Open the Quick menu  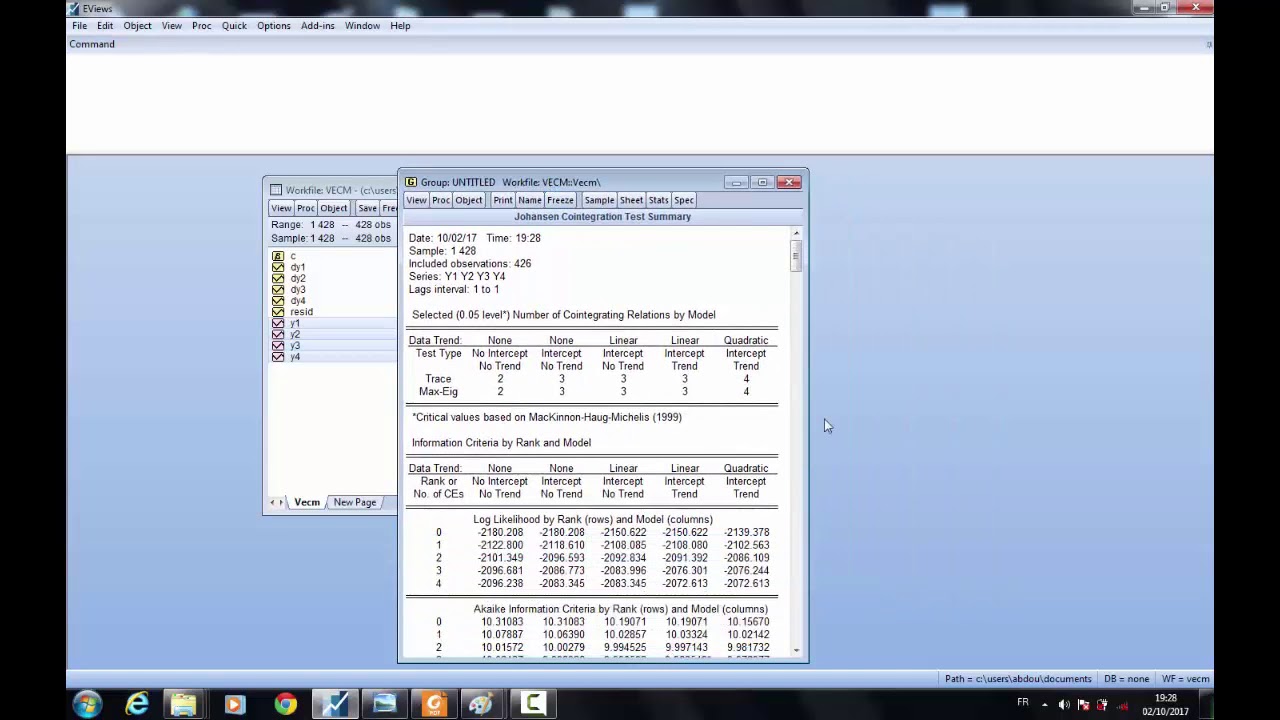tap(234, 26)
